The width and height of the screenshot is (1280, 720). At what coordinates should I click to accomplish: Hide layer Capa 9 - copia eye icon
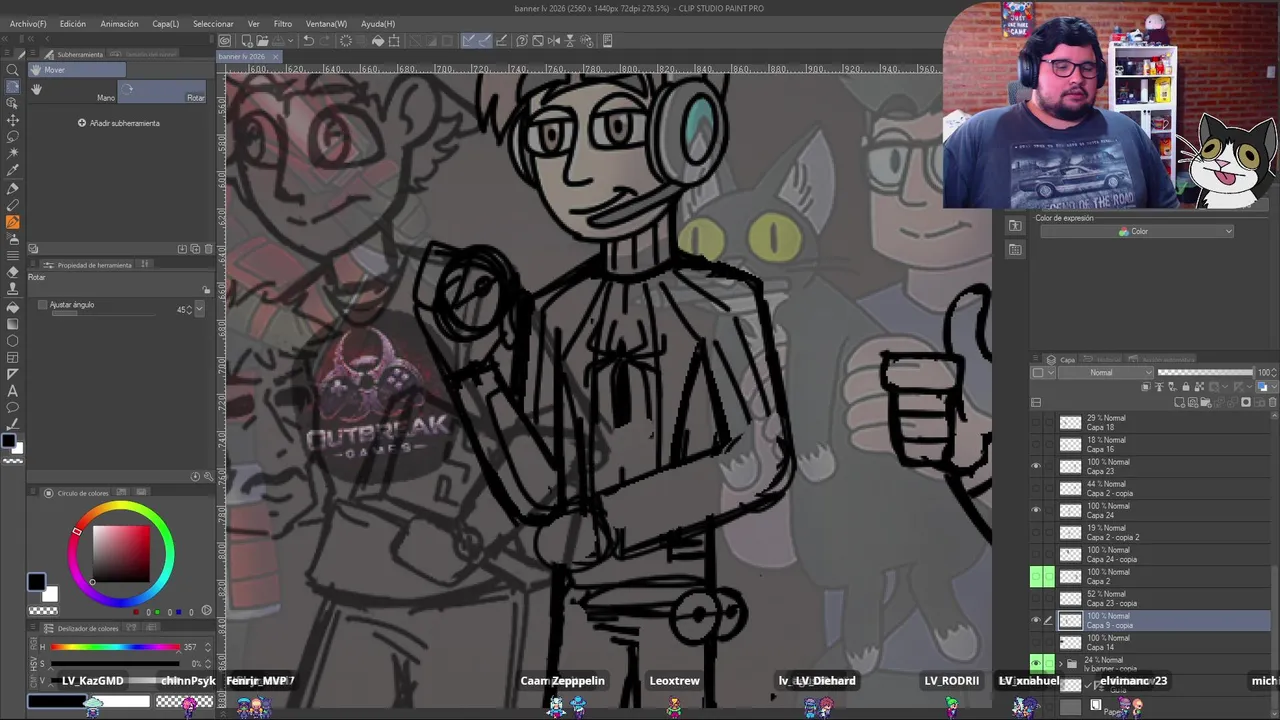[x=1036, y=621]
